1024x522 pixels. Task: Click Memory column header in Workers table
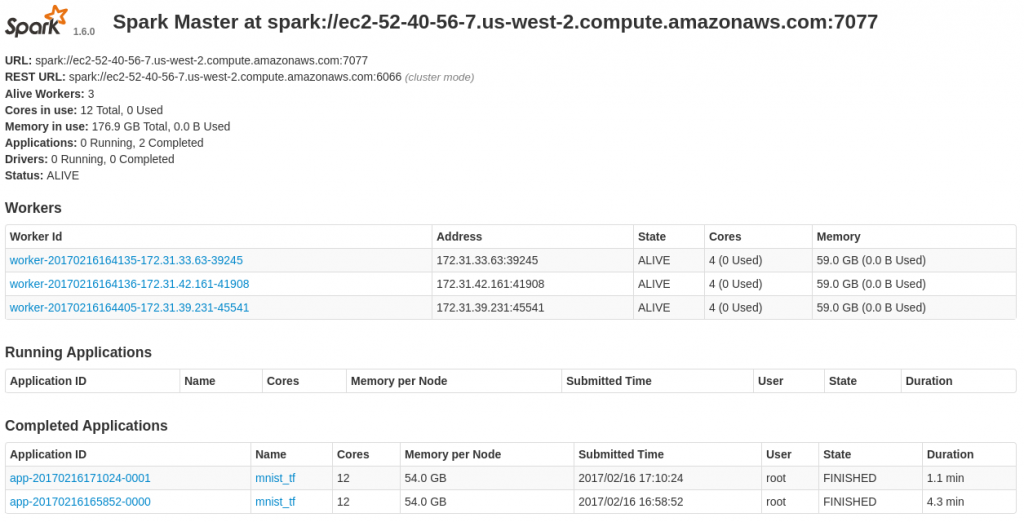[x=838, y=237]
